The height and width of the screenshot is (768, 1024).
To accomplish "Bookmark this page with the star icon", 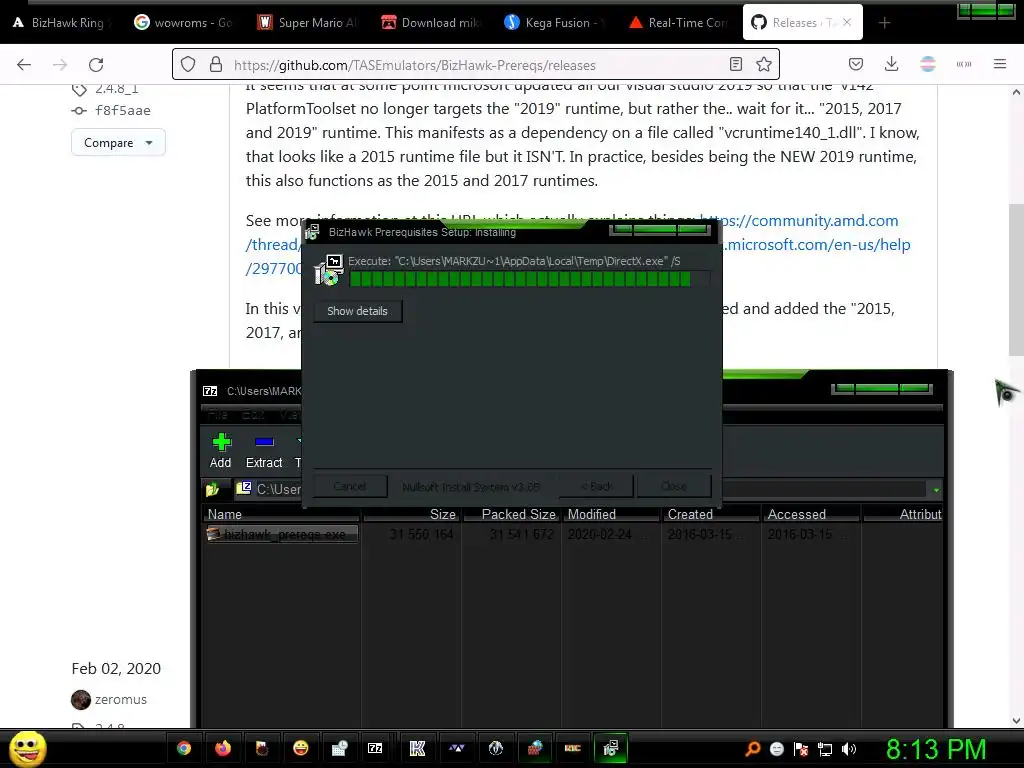I will (763, 64).
